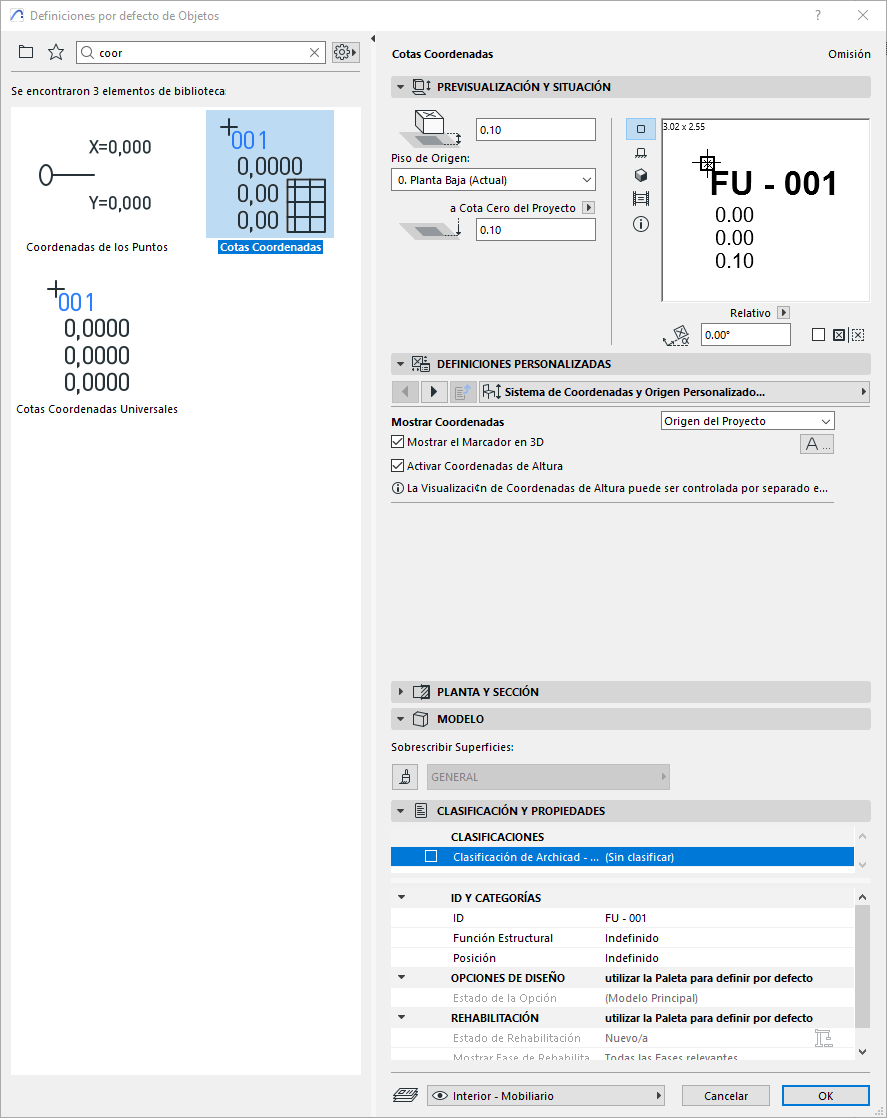Clear the search field with X
The height and width of the screenshot is (1118, 887).
(315, 53)
